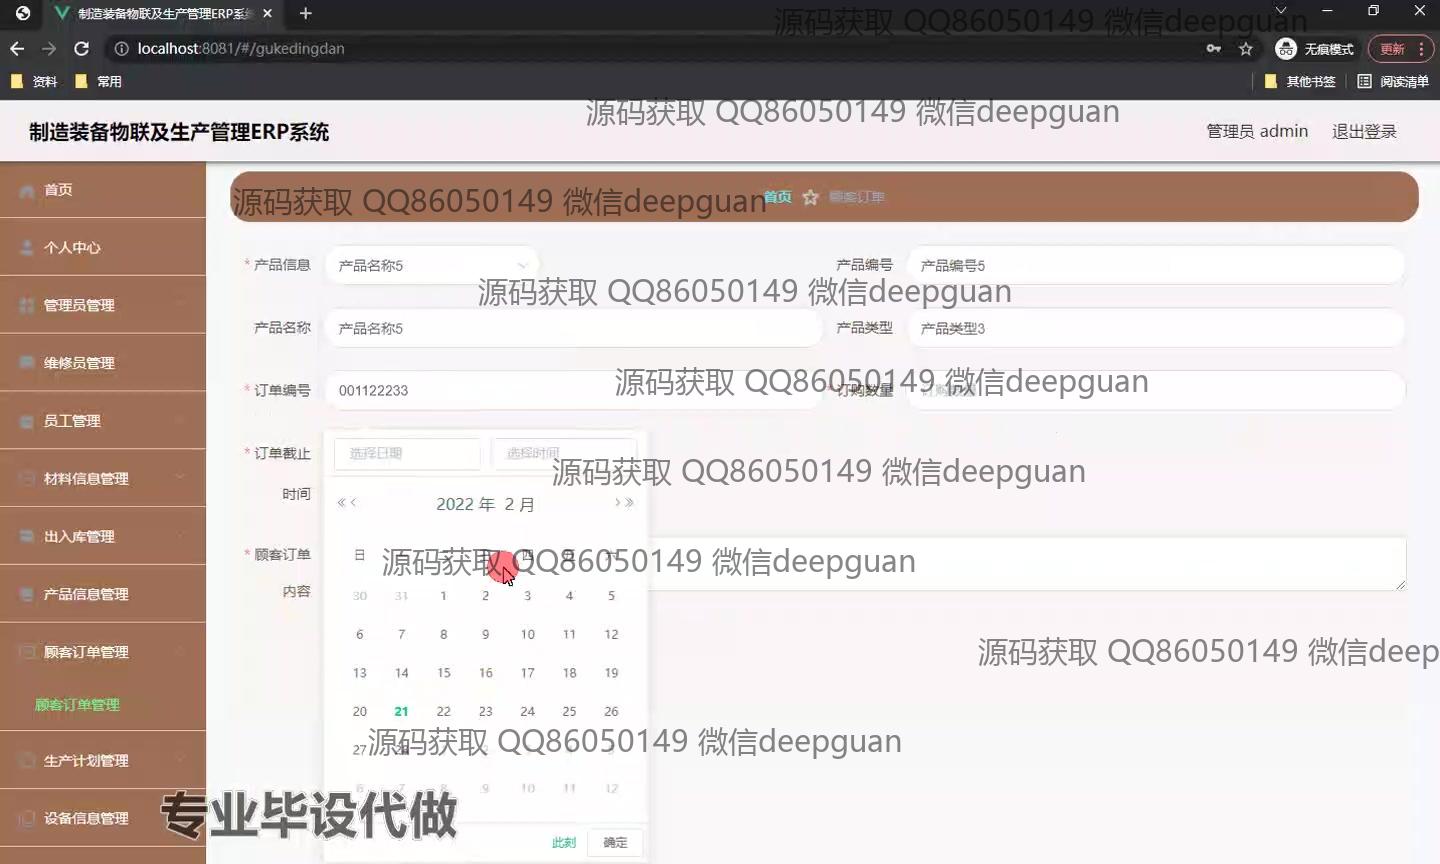Bookmark this page with the star icon
This screenshot has height=864, width=1440.
(1246, 48)
